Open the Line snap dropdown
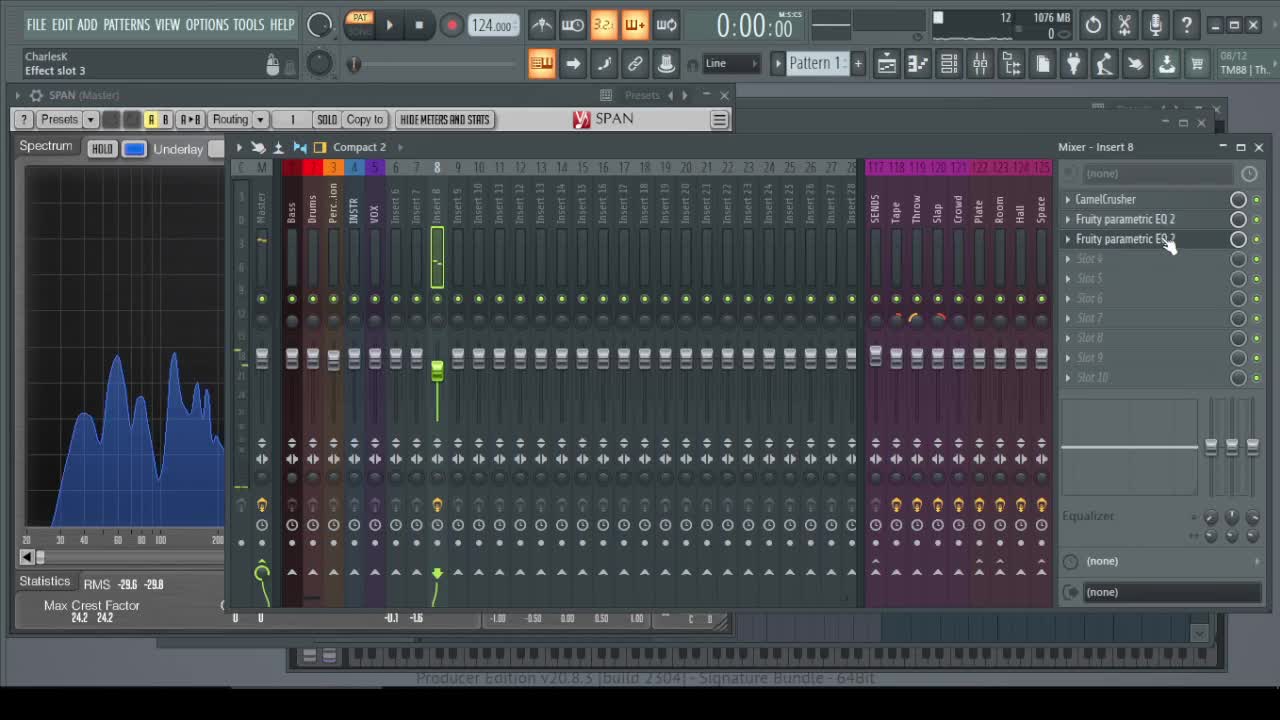The width and height of the screenshot is (1280, 720). tap(732, 64)
